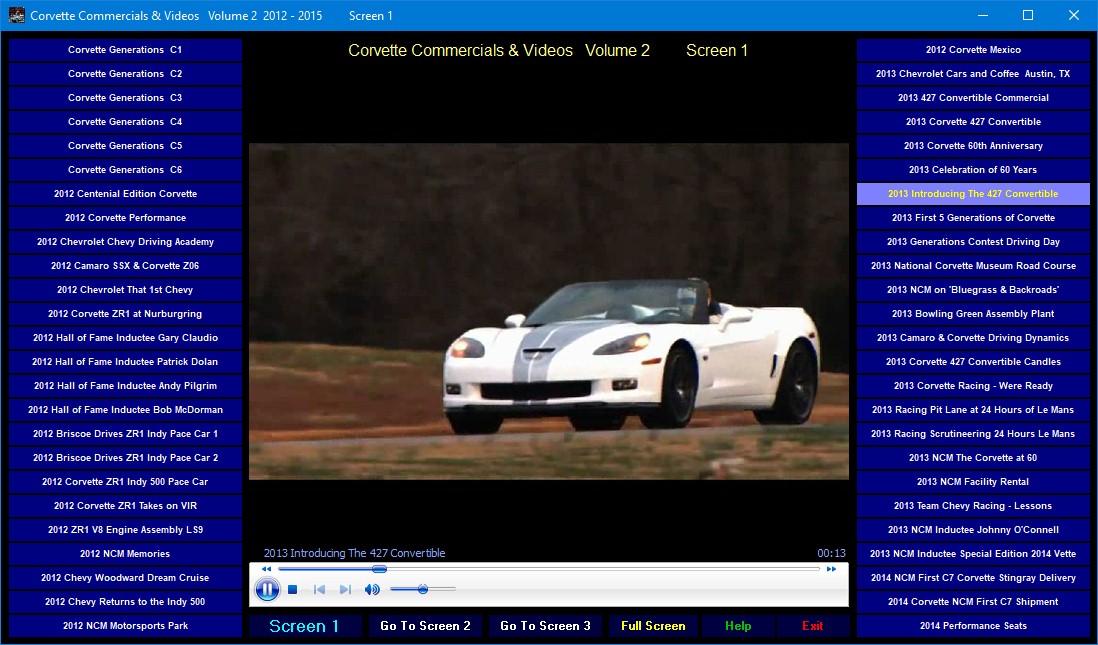1098x645 pixels.
Task: Open 2013 Chevrolet Cars and Coffee Austin
Action: point(973,74)
